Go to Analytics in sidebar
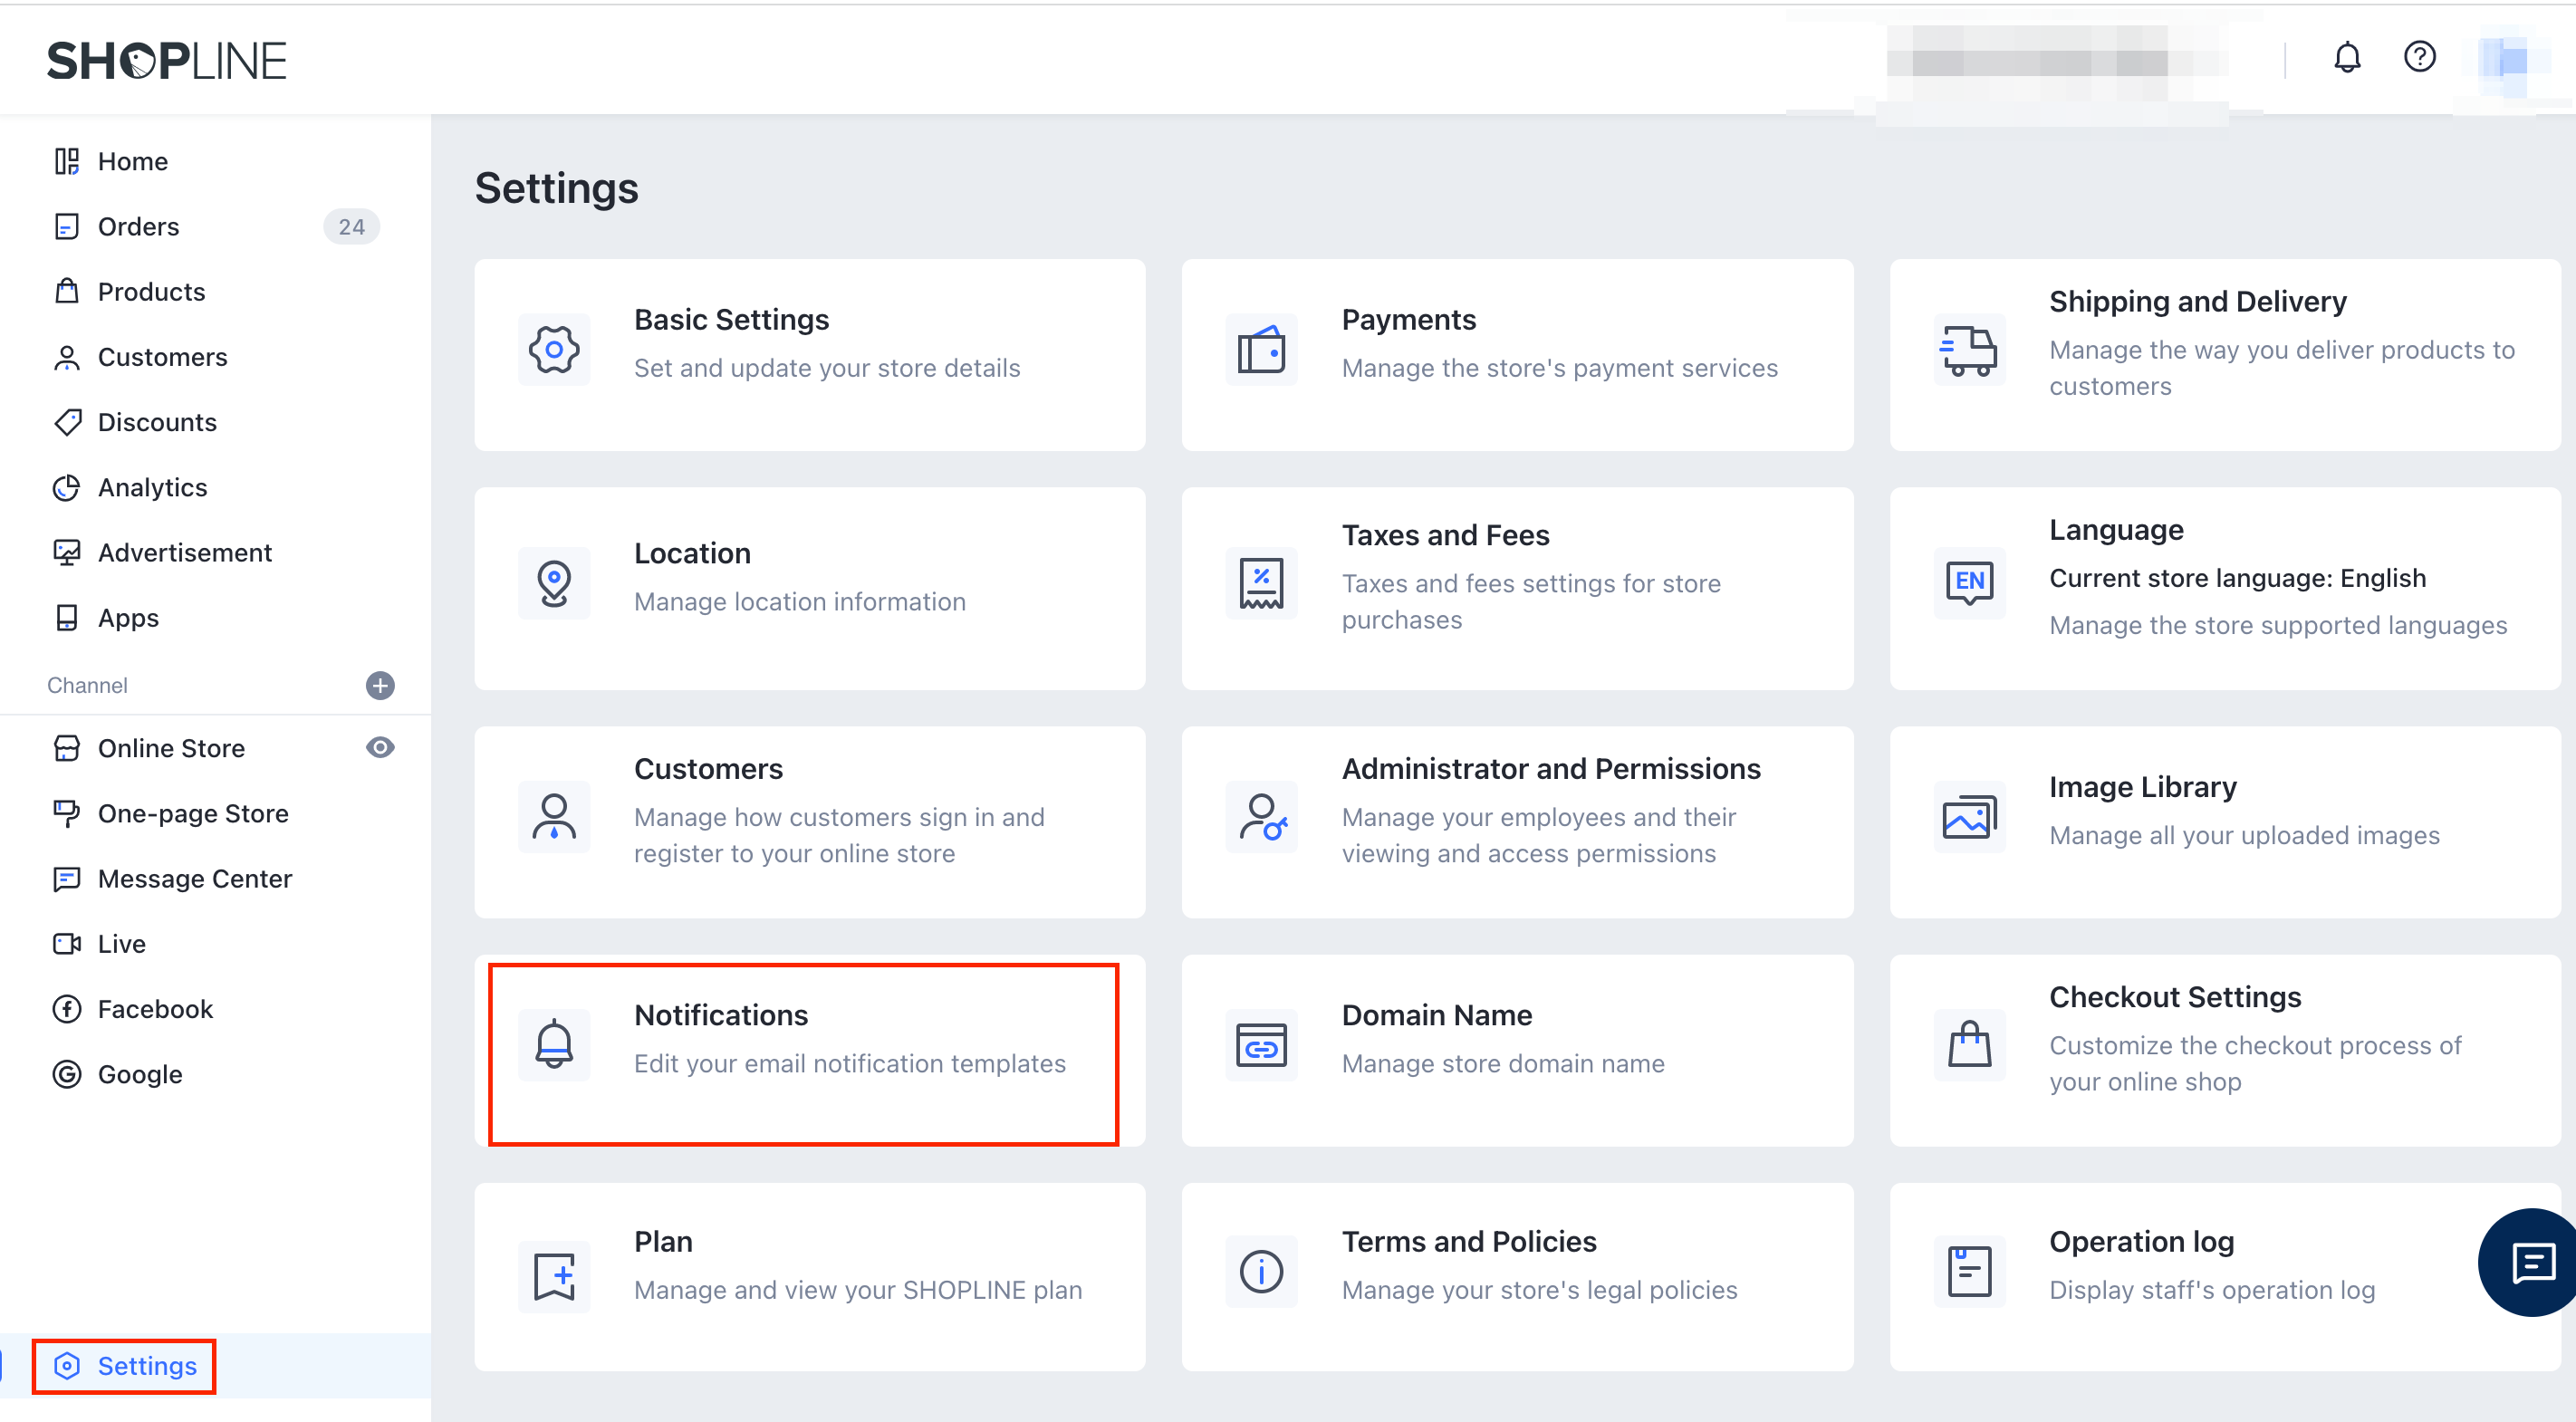The height and width of the screenshot is (1422, 2576). (x=152, y=488)
